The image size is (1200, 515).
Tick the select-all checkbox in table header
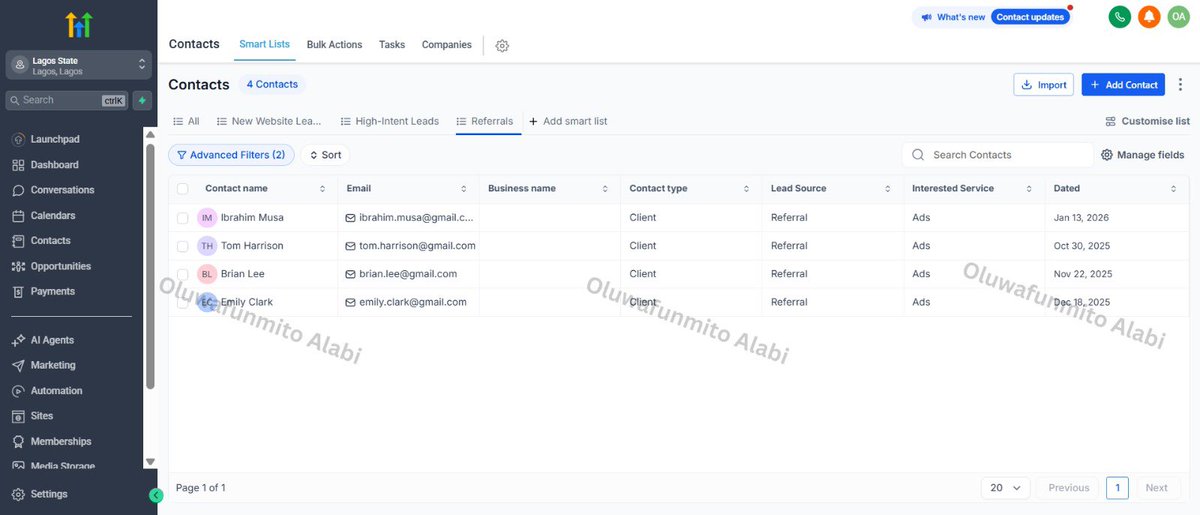pyautogui.click(x=182, y=189)
